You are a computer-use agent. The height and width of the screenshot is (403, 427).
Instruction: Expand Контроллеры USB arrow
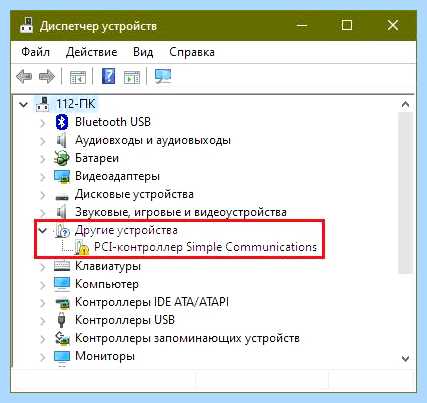tap(42, 321)
